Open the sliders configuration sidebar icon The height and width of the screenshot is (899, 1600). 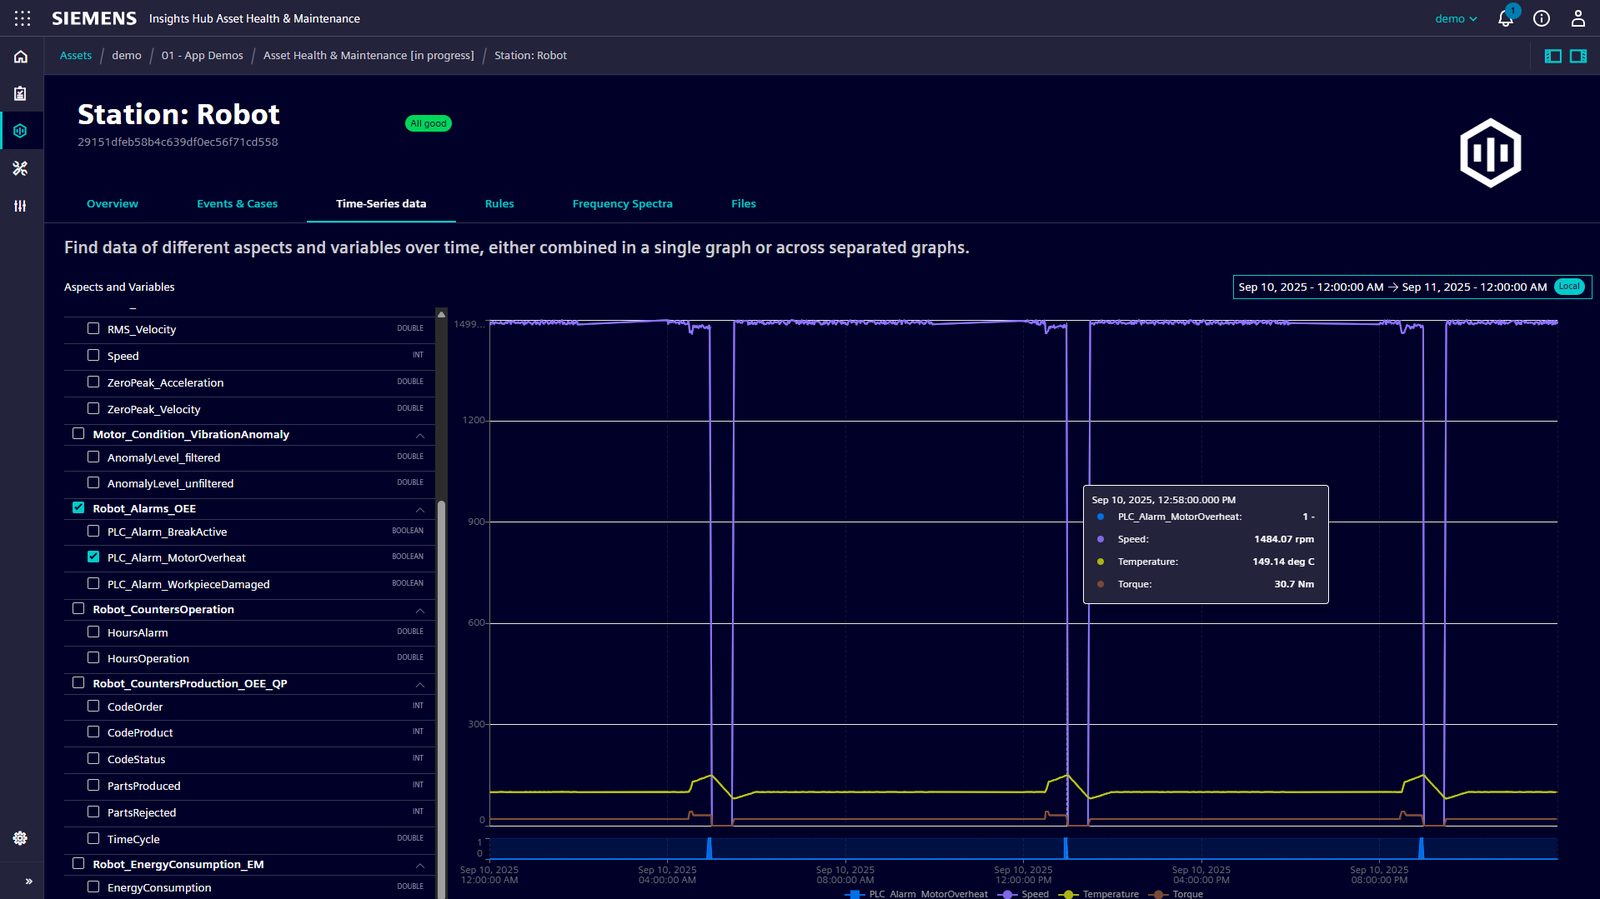pos(20,206)
